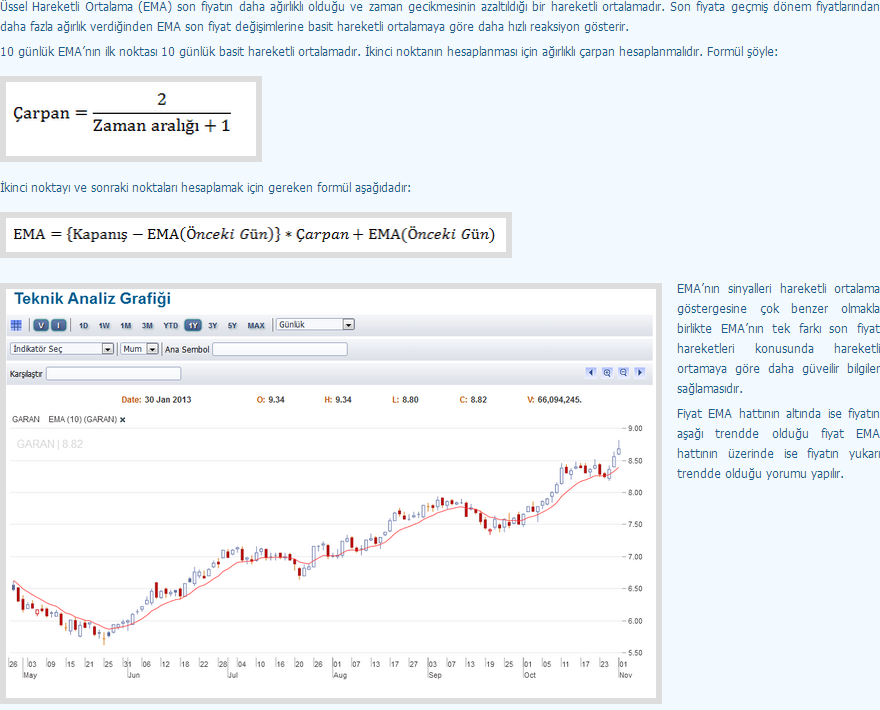Click the Nov month axis label

[x=626, y=675]
